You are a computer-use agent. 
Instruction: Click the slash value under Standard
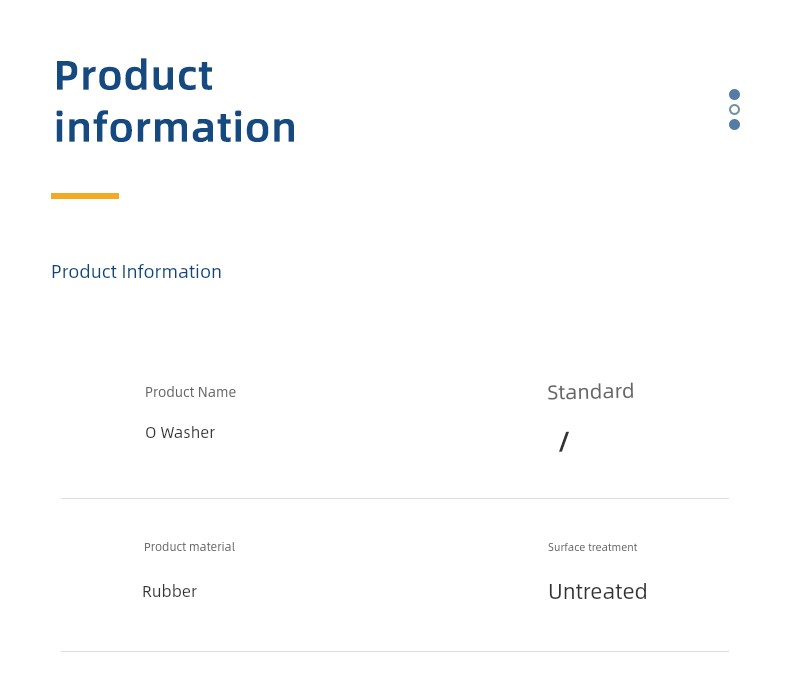coord(564,442)
